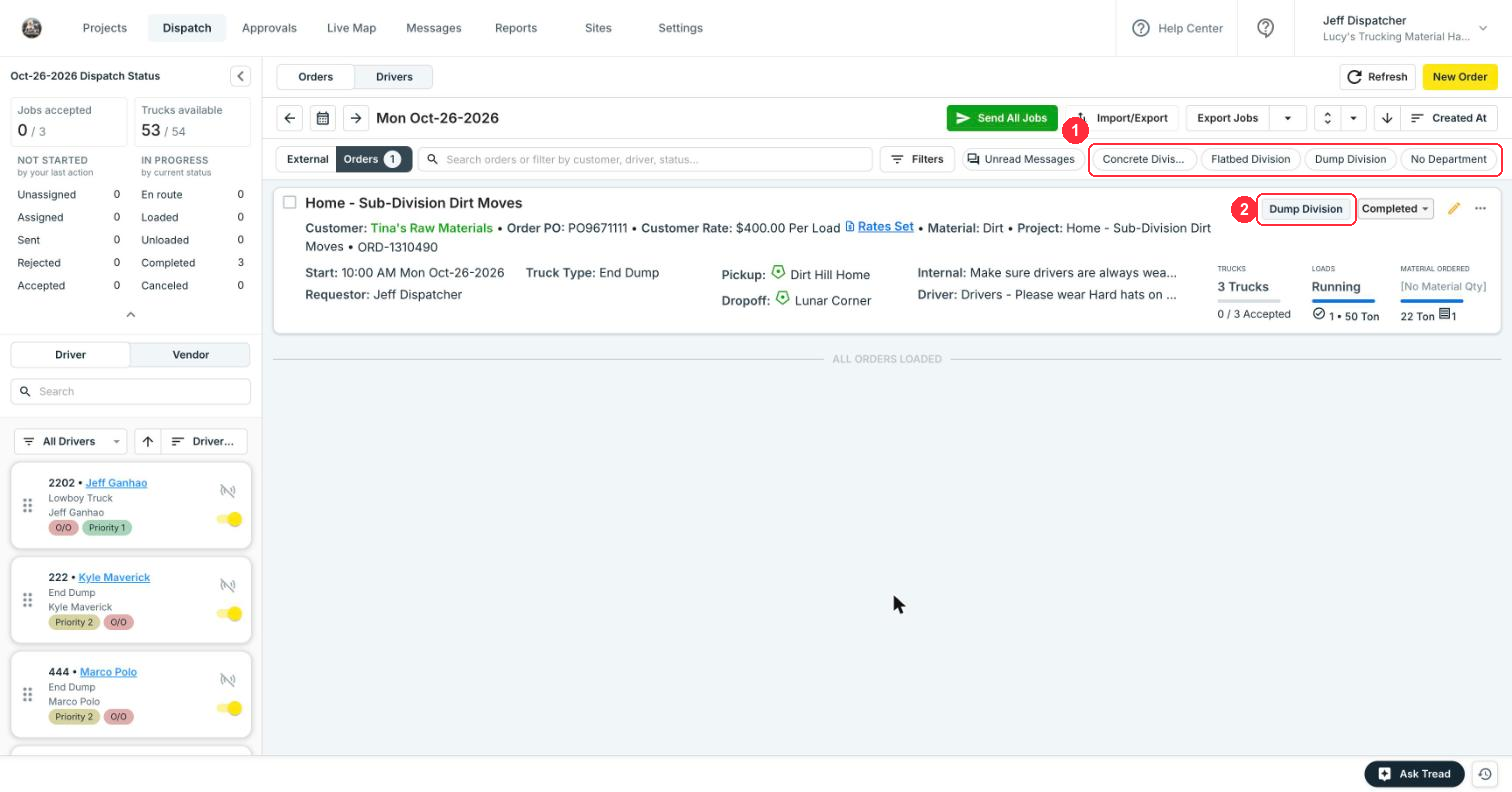
Task: Open the Messages tab
Action: click(434, 28)
